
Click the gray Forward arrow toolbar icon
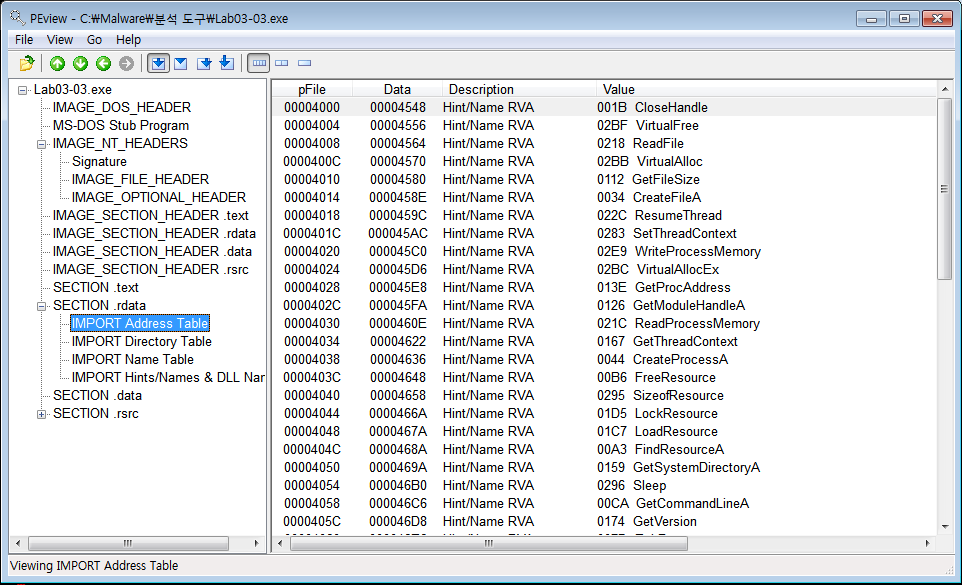tap(126, 63)
